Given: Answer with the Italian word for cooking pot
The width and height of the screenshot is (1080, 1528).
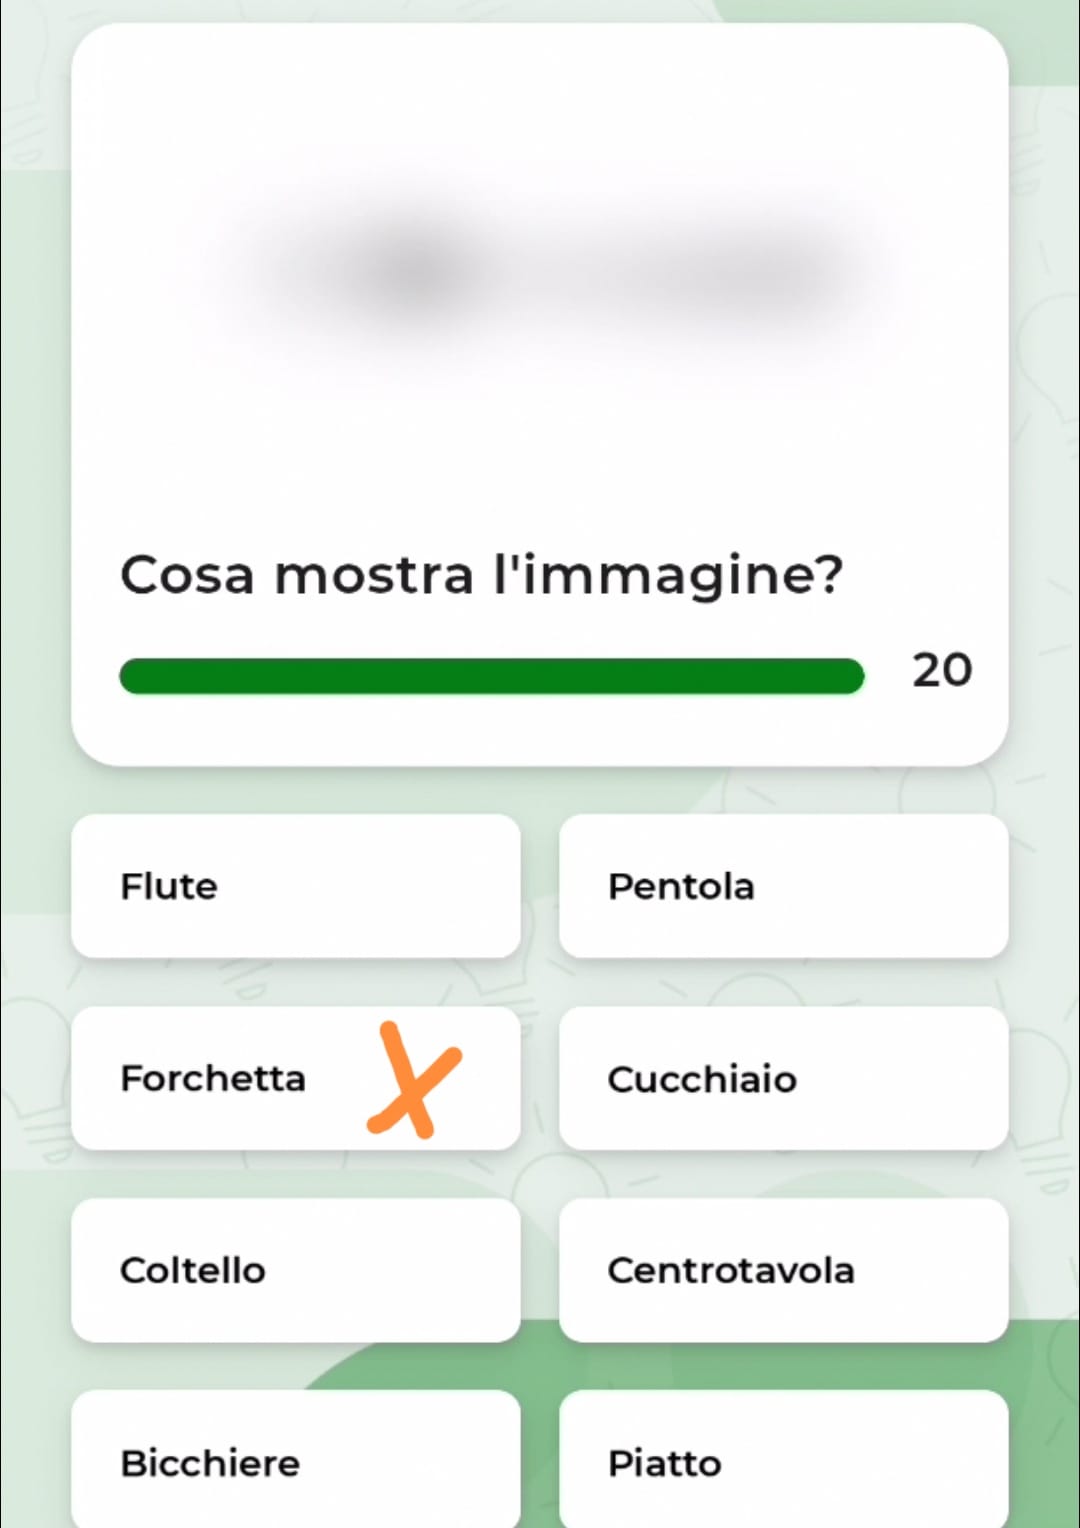Looking at the screenshot, I should point(783,886).
